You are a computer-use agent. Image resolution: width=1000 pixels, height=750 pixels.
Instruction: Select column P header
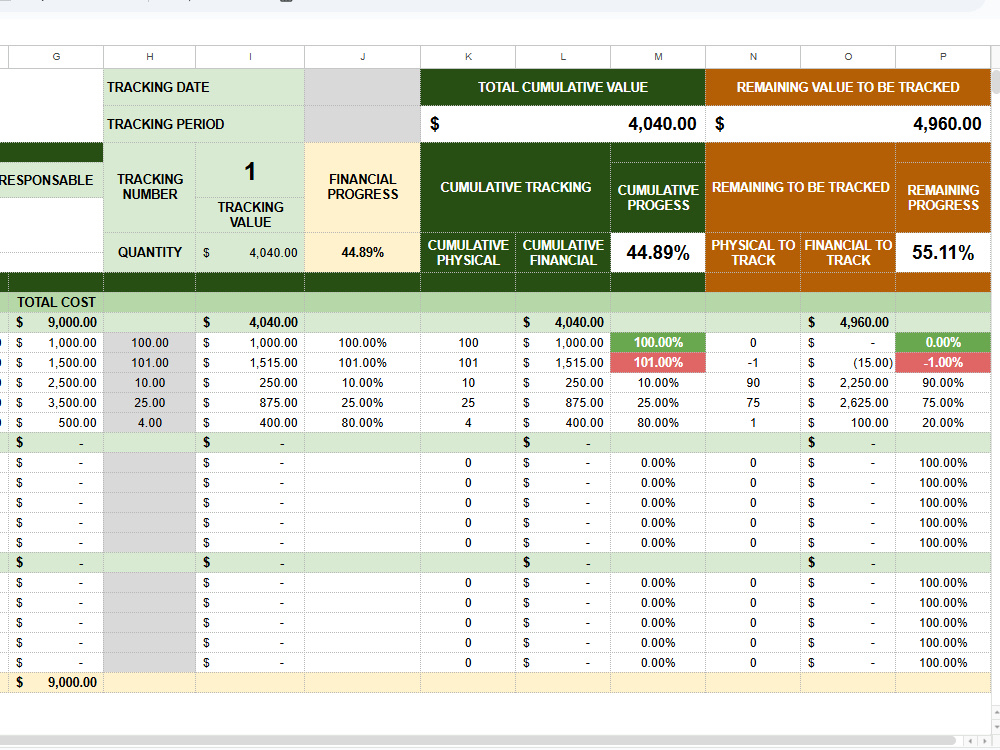pyautogui.click(x=943, y=57)
